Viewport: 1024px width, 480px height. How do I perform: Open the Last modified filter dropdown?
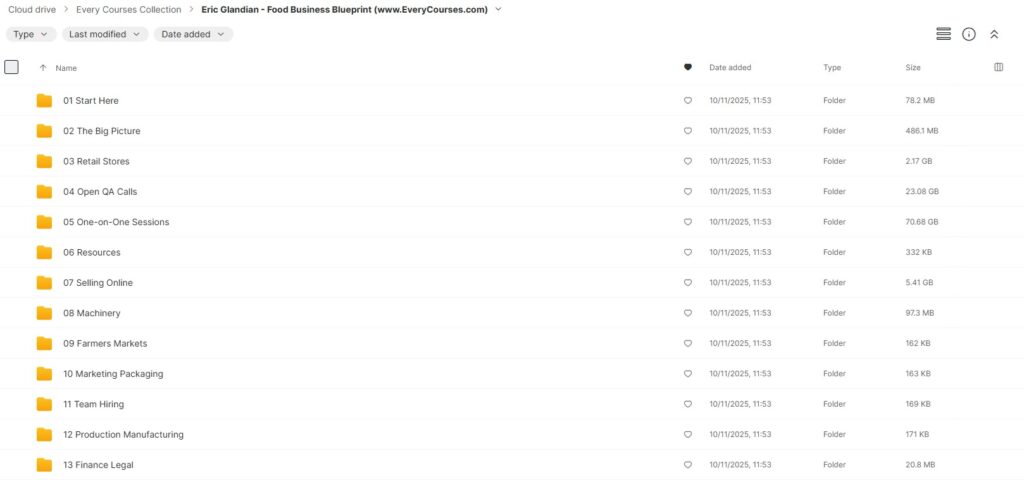105,34
